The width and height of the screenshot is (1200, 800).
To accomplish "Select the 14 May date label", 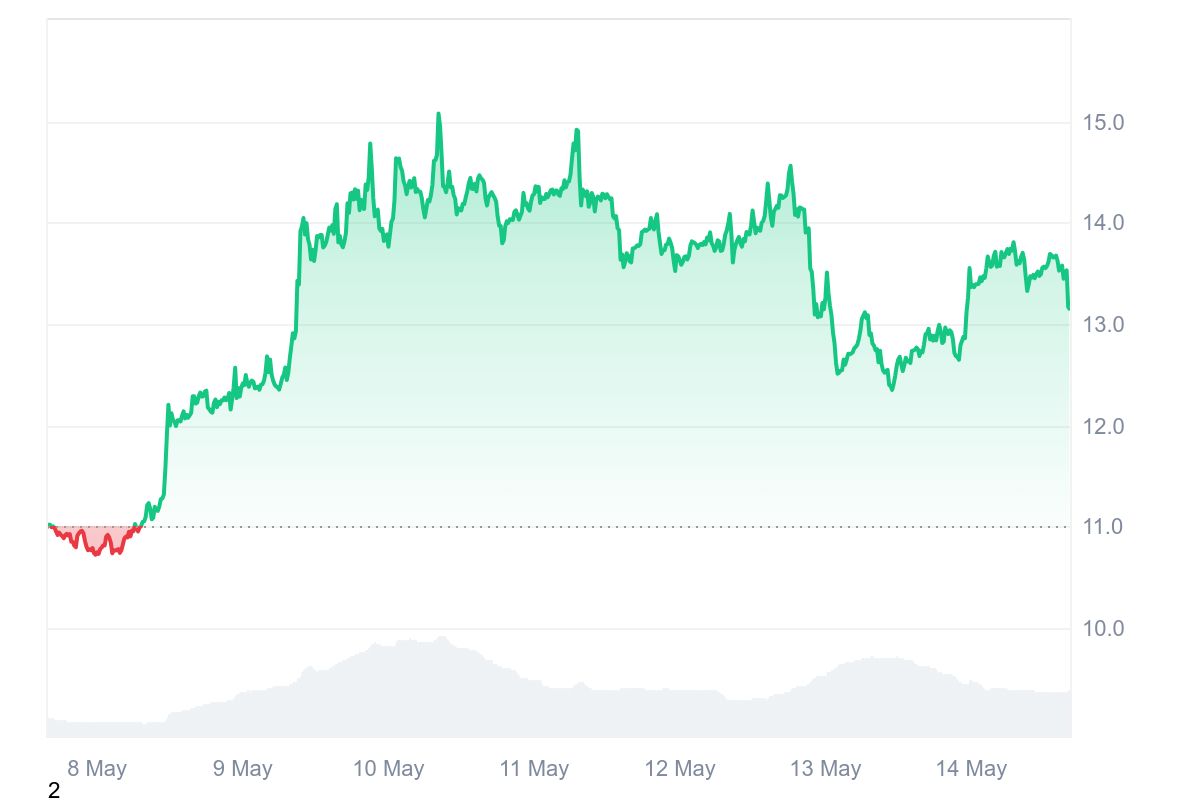I will 971,769.
